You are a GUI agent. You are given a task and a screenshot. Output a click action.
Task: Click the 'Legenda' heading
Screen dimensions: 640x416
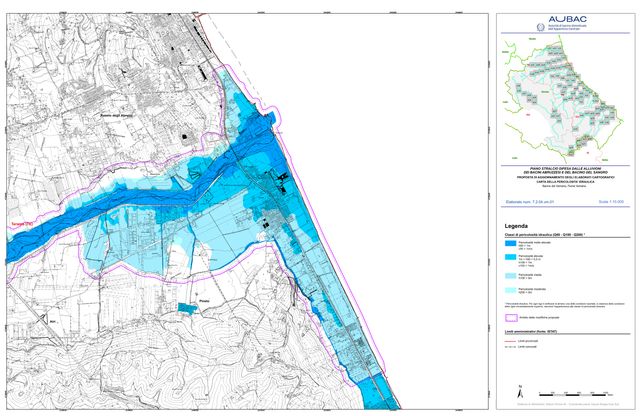tap(516, 224)
